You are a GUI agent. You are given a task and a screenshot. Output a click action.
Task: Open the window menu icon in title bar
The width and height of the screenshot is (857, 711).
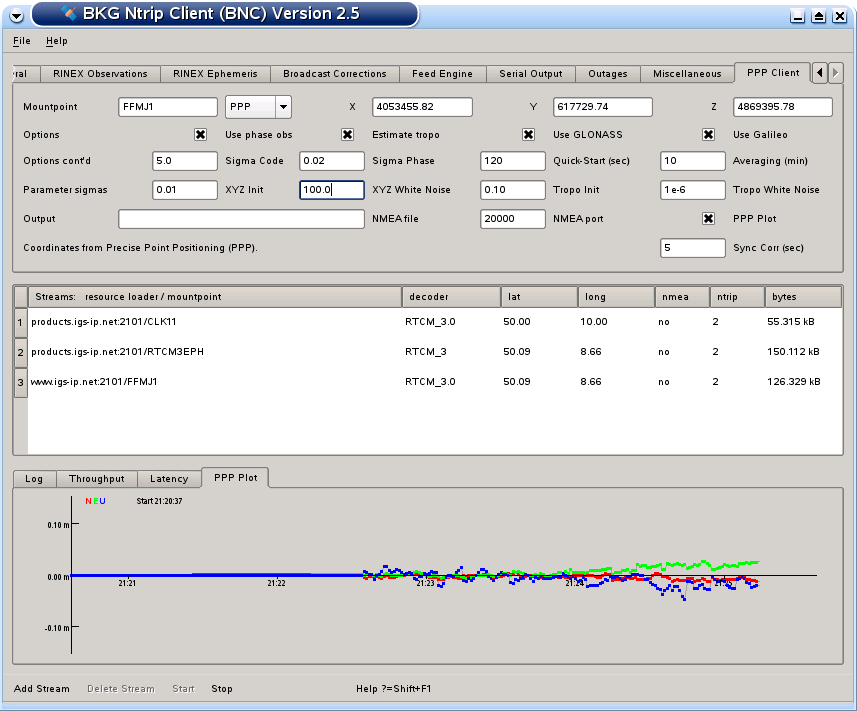tap(16, 15)
